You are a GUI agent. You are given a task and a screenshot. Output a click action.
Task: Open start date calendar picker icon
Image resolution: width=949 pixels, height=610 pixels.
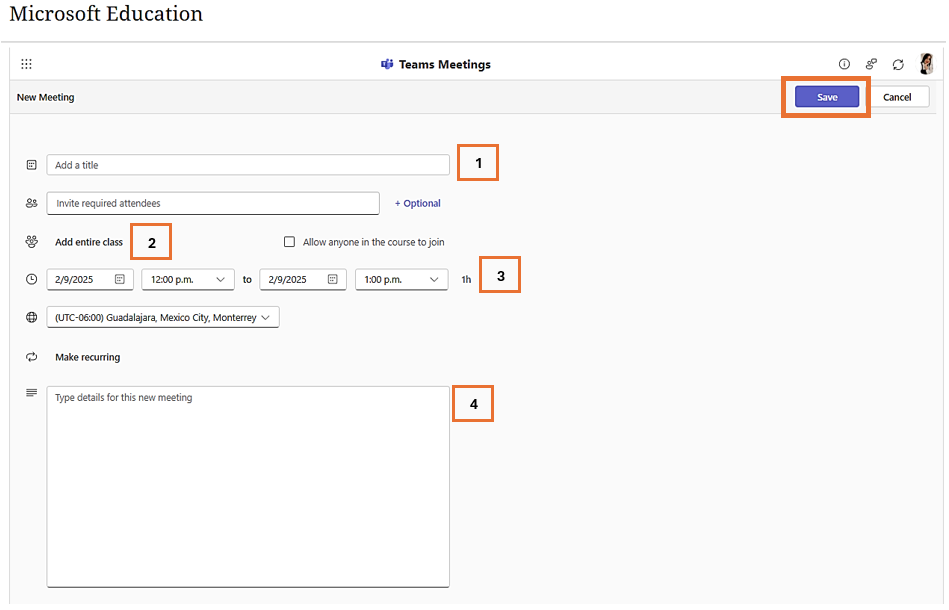coord(120,279)
